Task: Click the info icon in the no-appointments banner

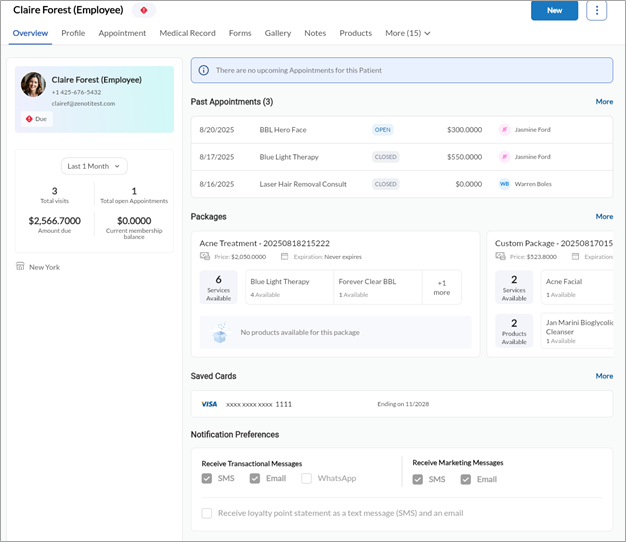Action: 204,70
